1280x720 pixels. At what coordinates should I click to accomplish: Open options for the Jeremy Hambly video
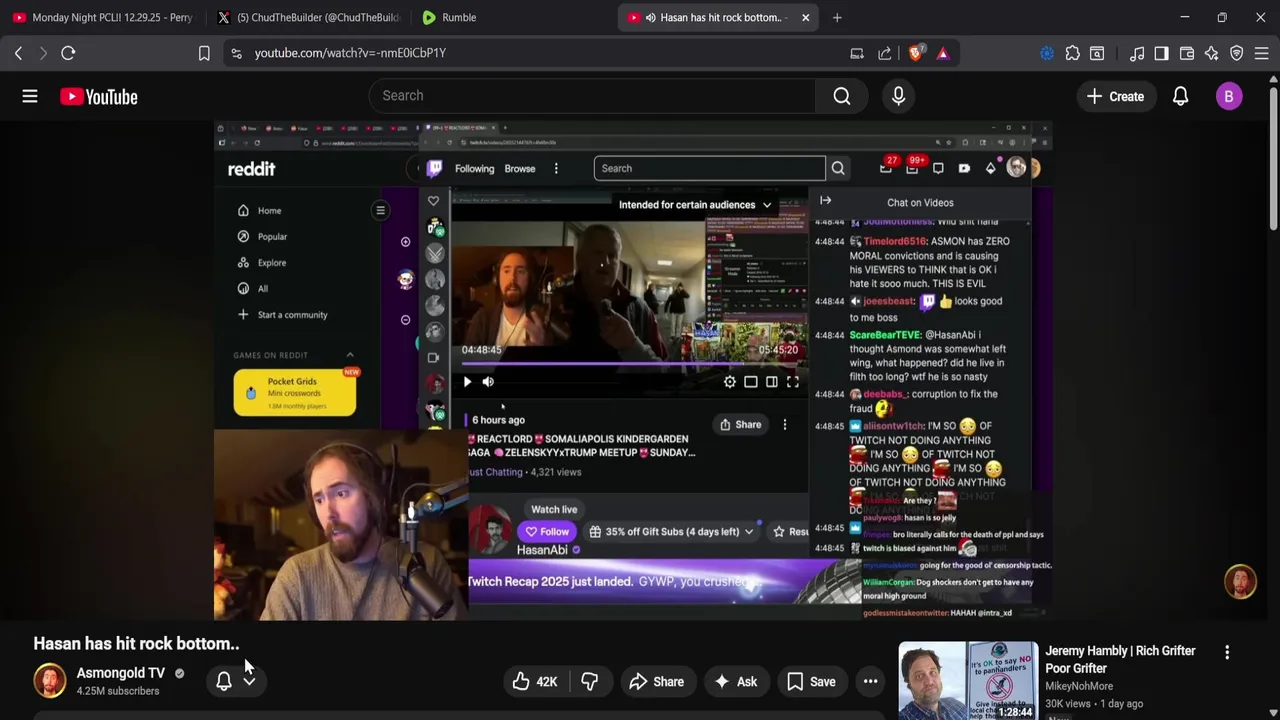pyautogui.click(x=1227, y=652)
